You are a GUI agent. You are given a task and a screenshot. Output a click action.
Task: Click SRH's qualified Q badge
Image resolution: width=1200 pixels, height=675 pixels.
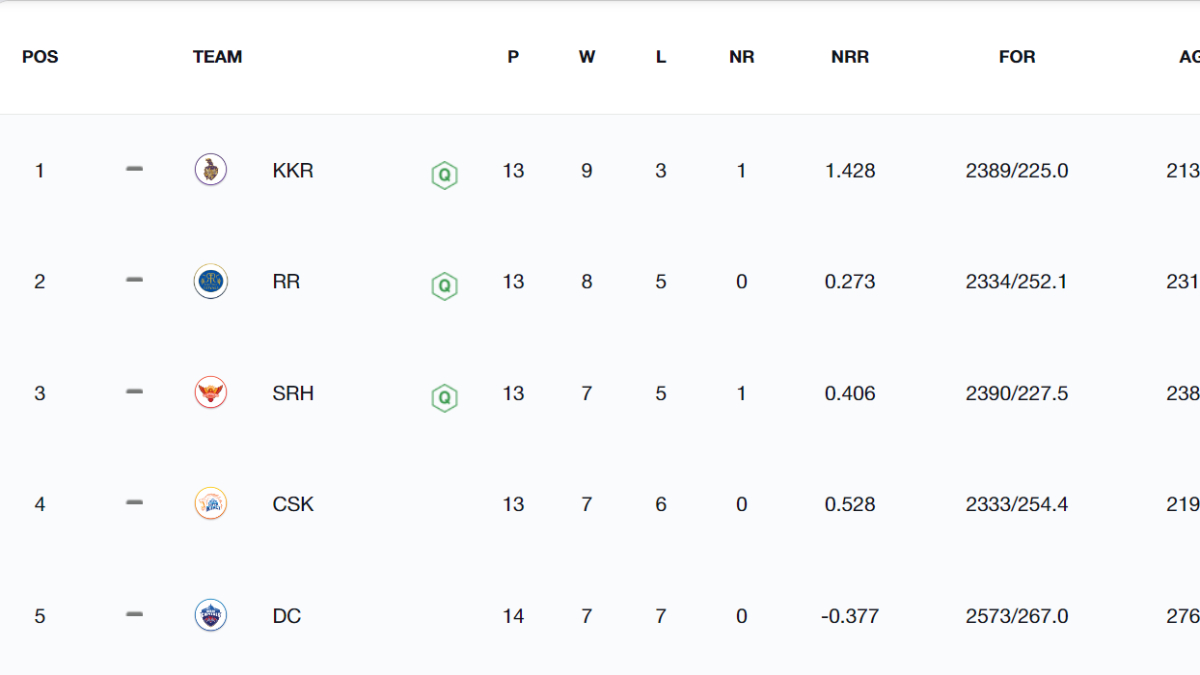(444, 398)
